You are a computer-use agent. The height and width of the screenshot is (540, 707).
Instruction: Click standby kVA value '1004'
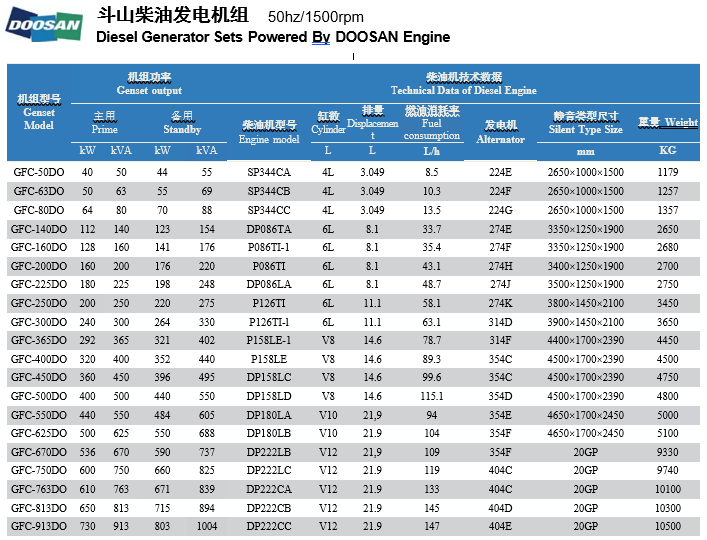point(207,526)
